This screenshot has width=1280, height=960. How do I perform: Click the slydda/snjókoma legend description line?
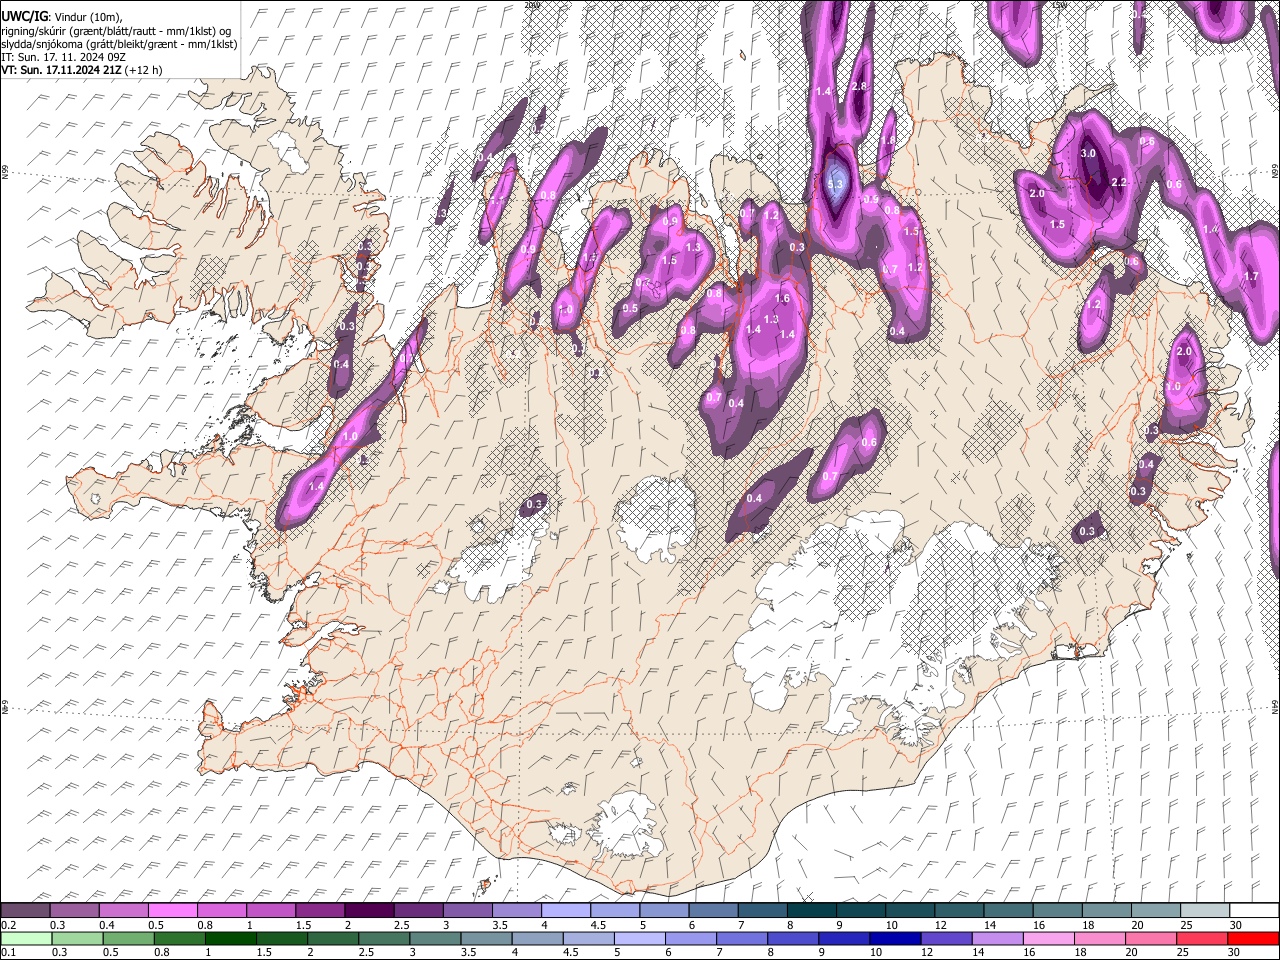click(x=119, y=44)
